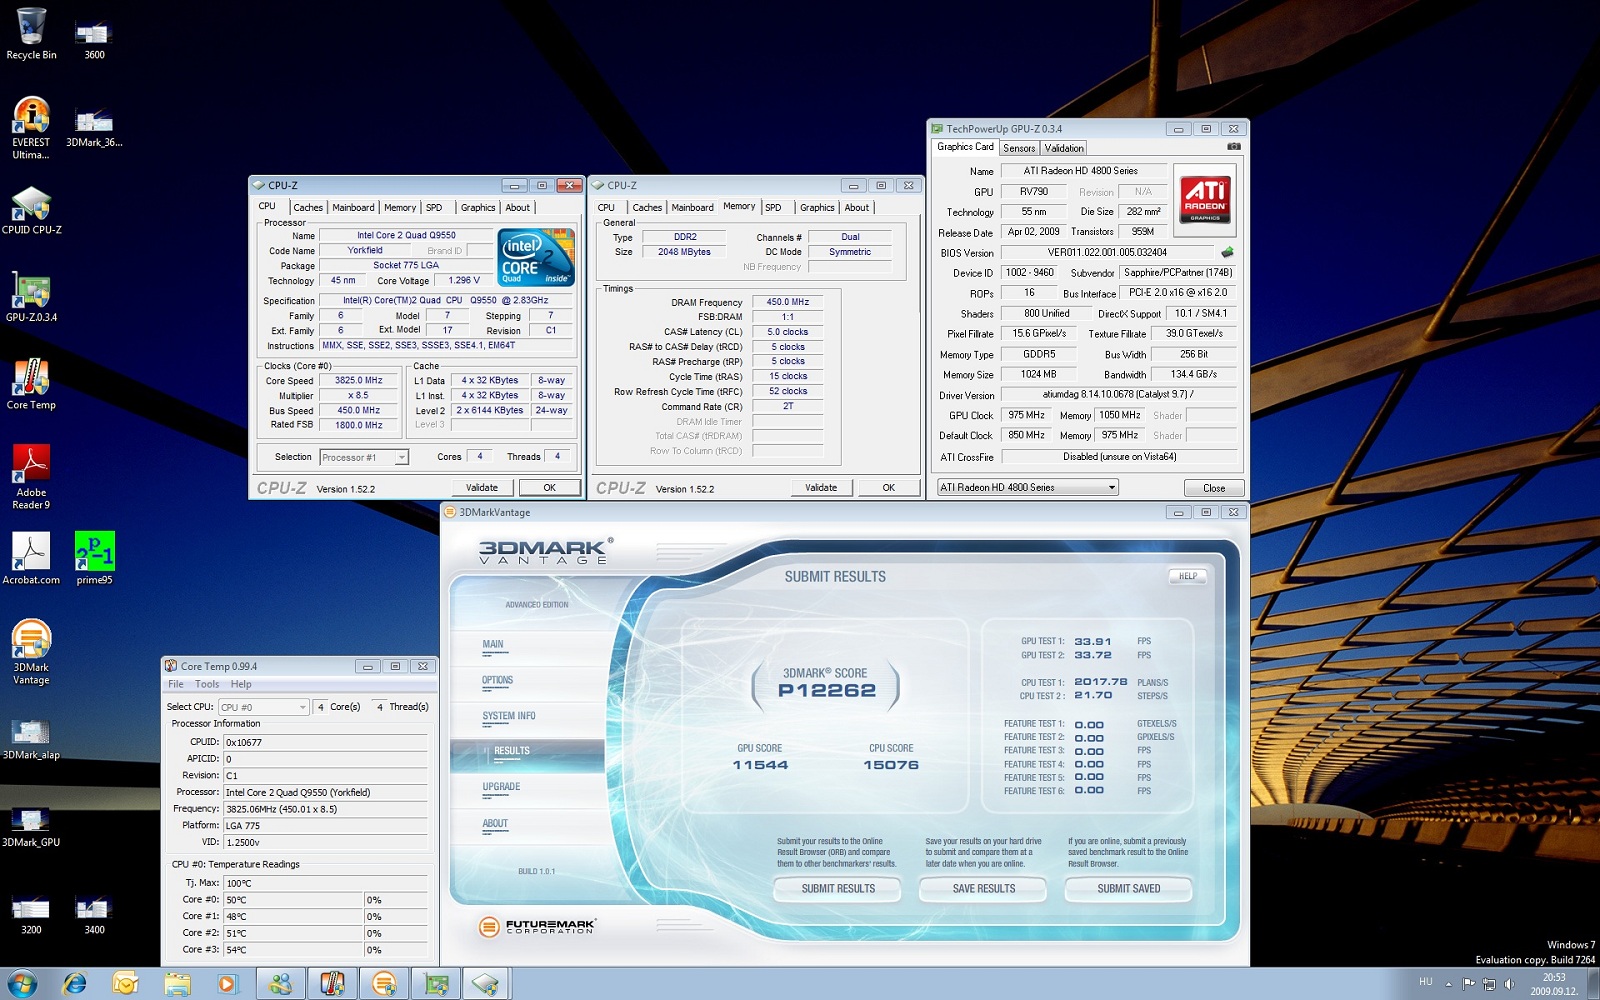Image resolution: width=1600 pixels, height=1000 pixels.
Task: Open the Core Temp desktop icon
Action: pos(31,379)
